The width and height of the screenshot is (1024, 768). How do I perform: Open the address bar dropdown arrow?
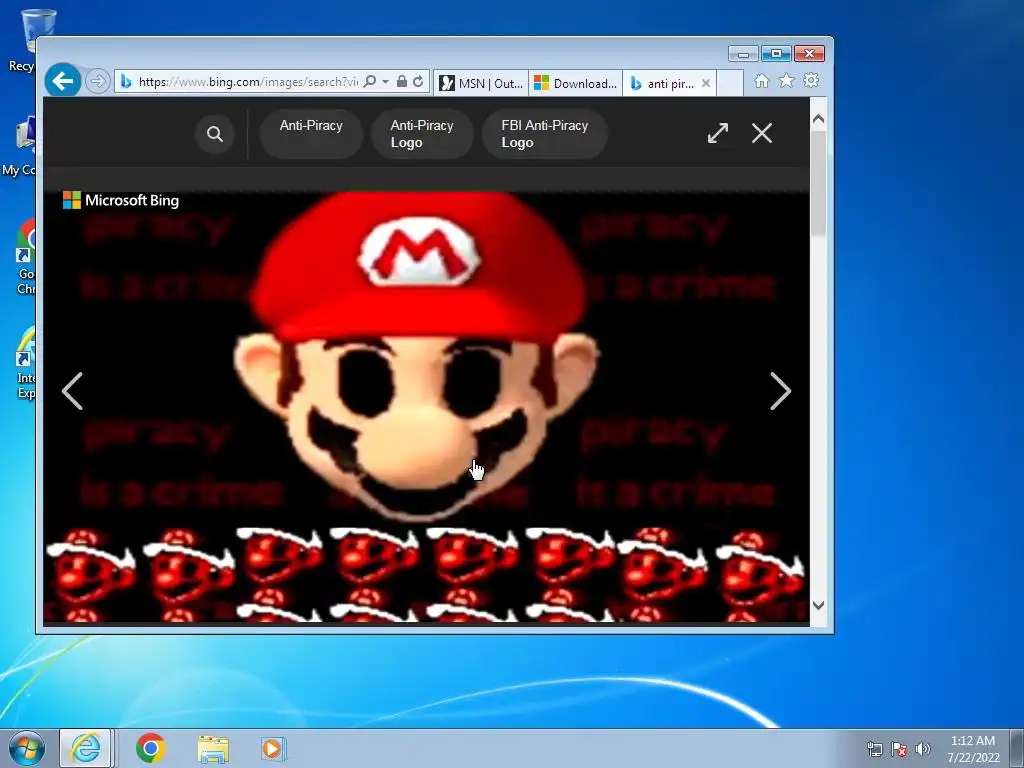click(x=385, y=82)
